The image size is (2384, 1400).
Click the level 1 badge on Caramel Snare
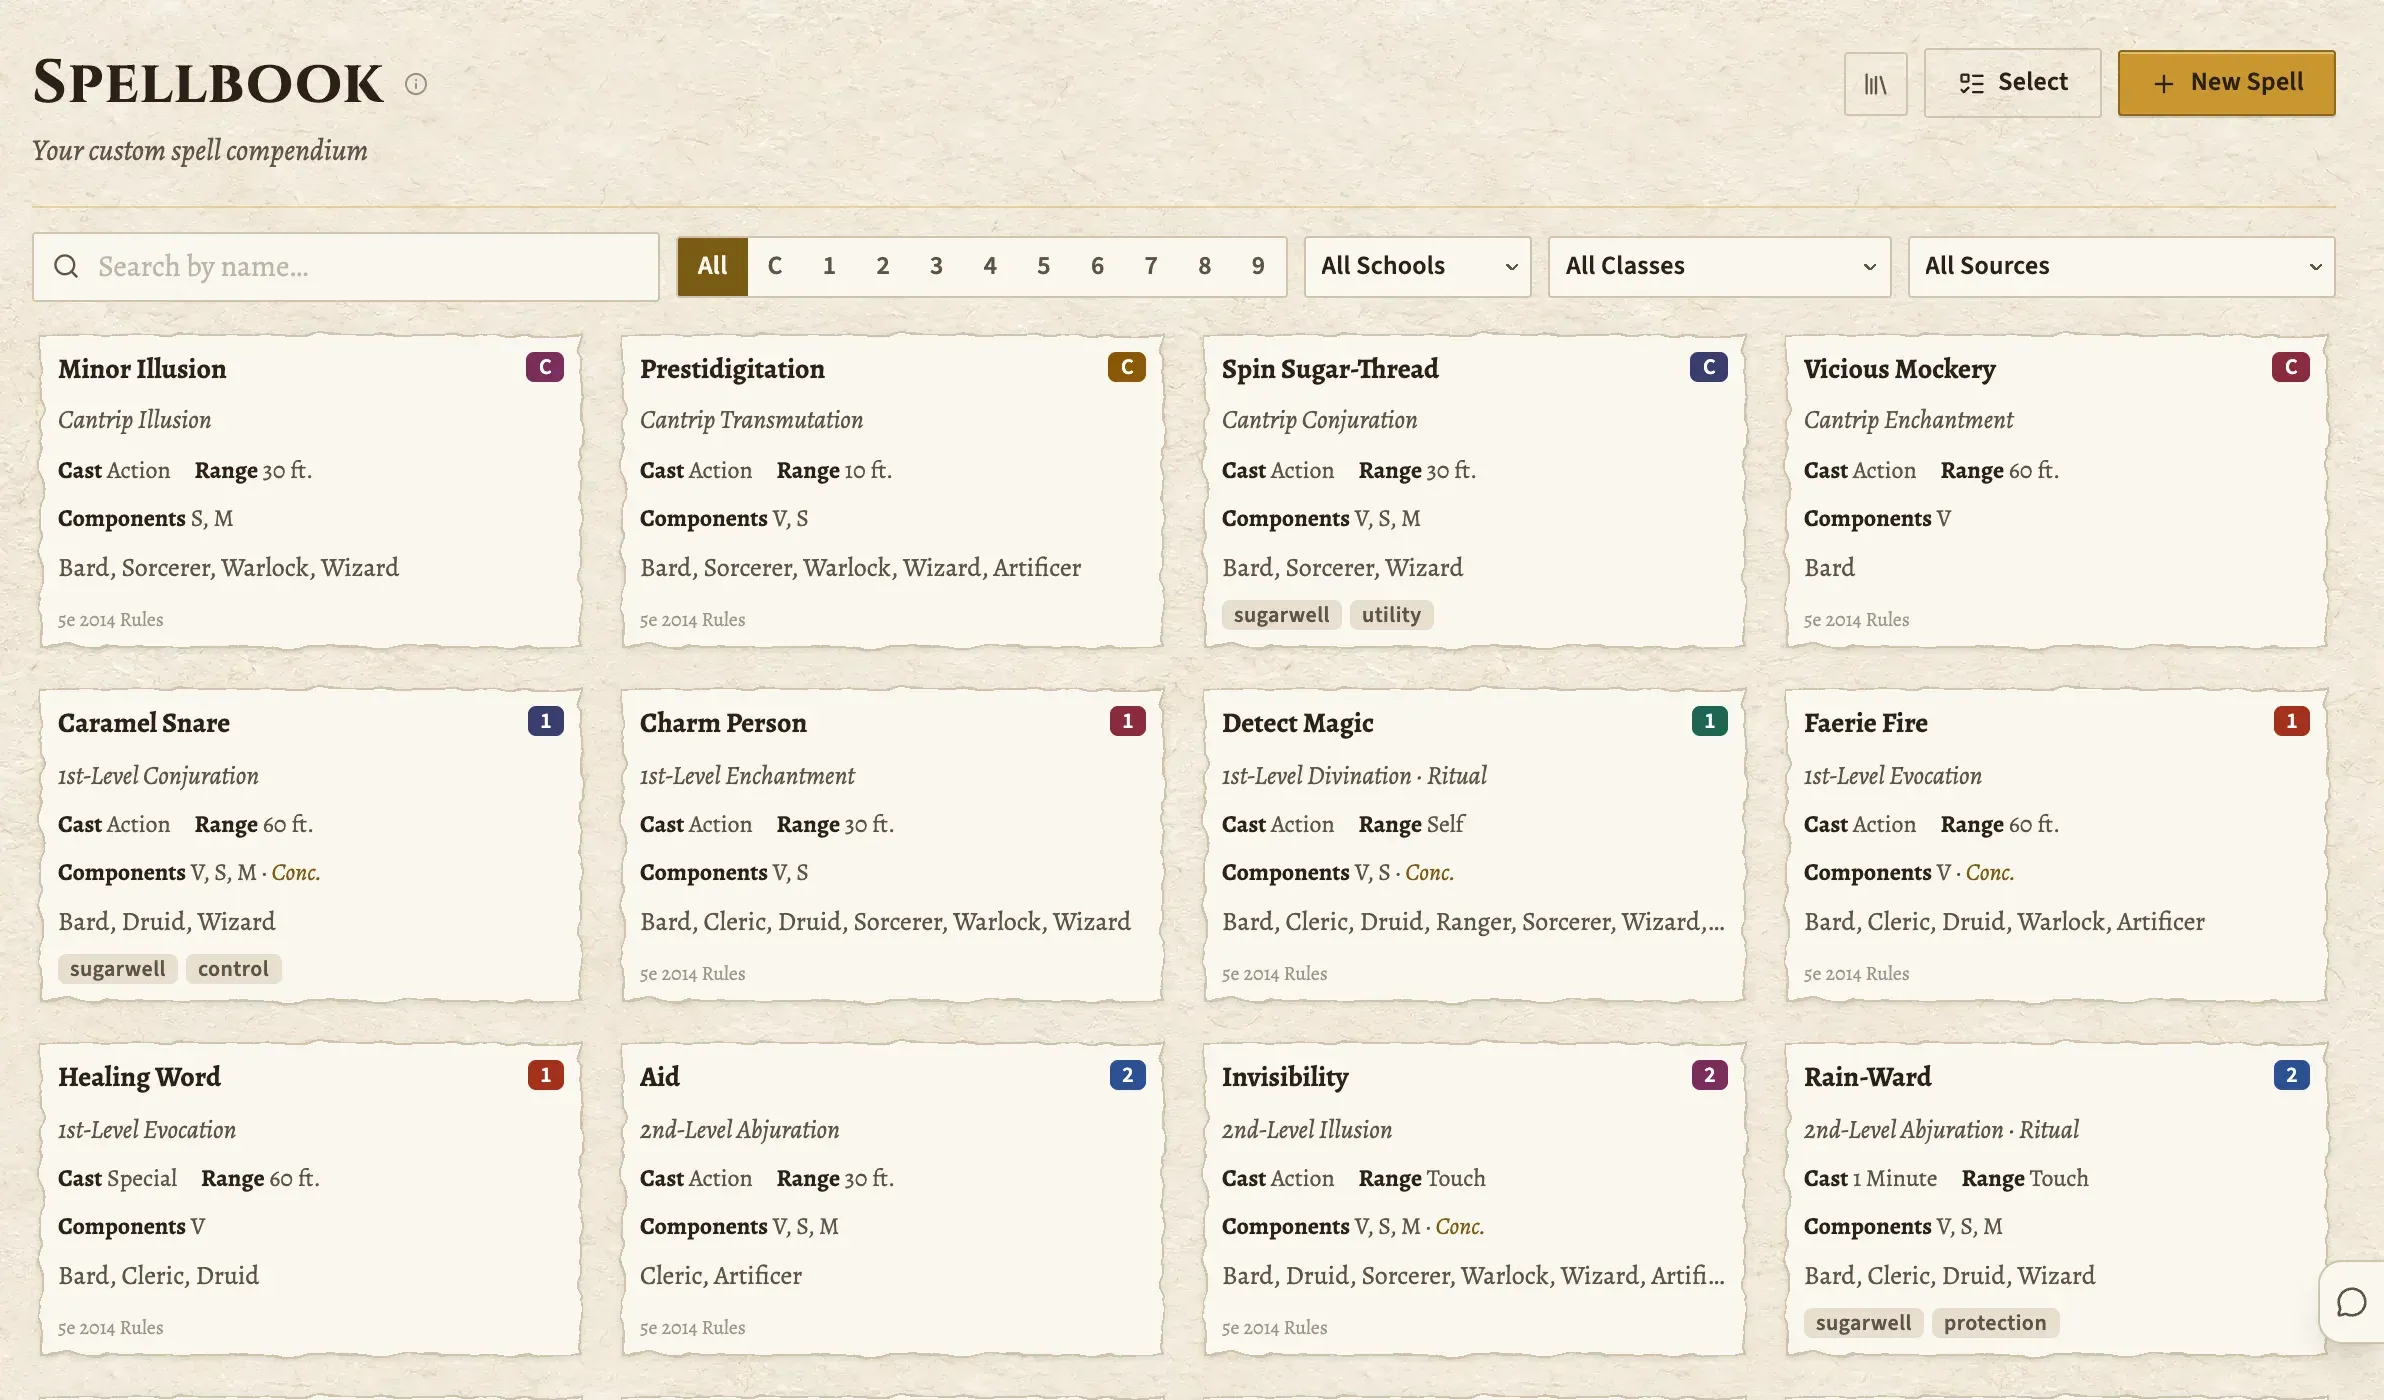(x=546, y=721)
